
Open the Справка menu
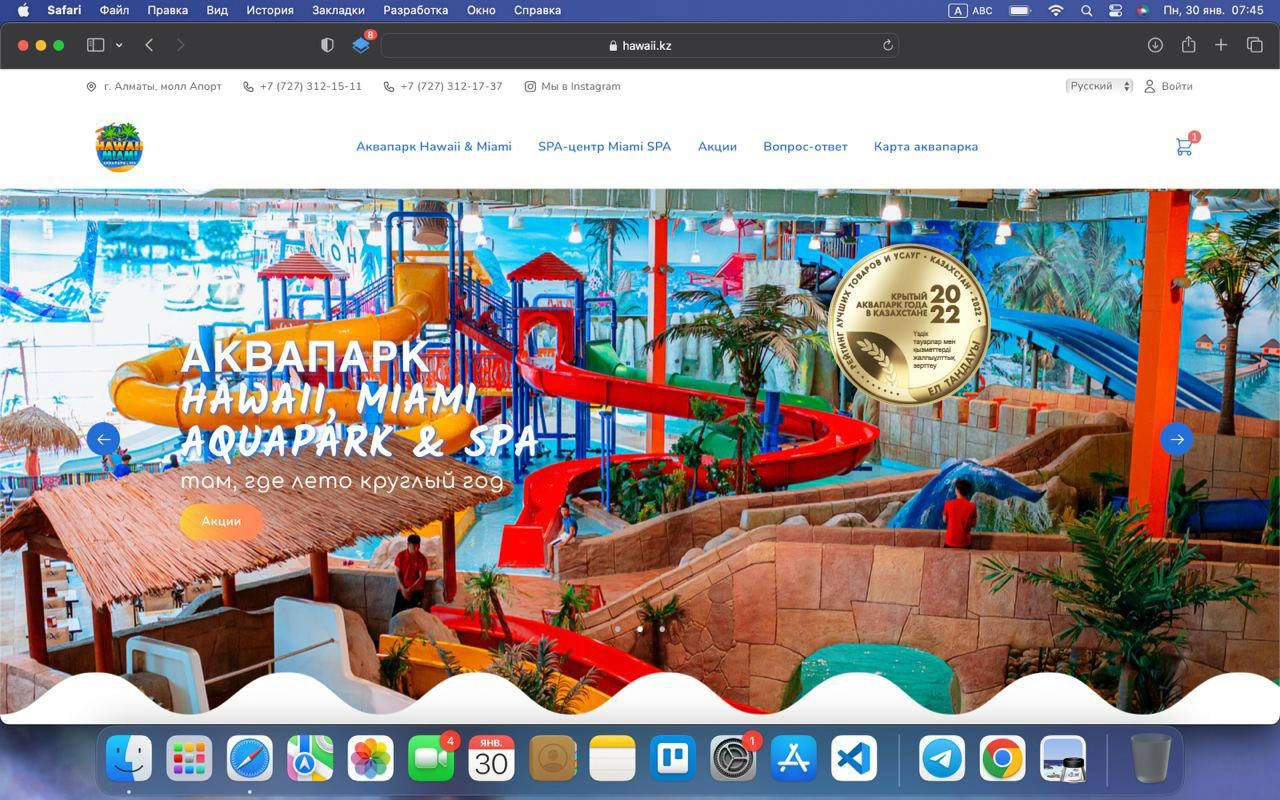537,10
